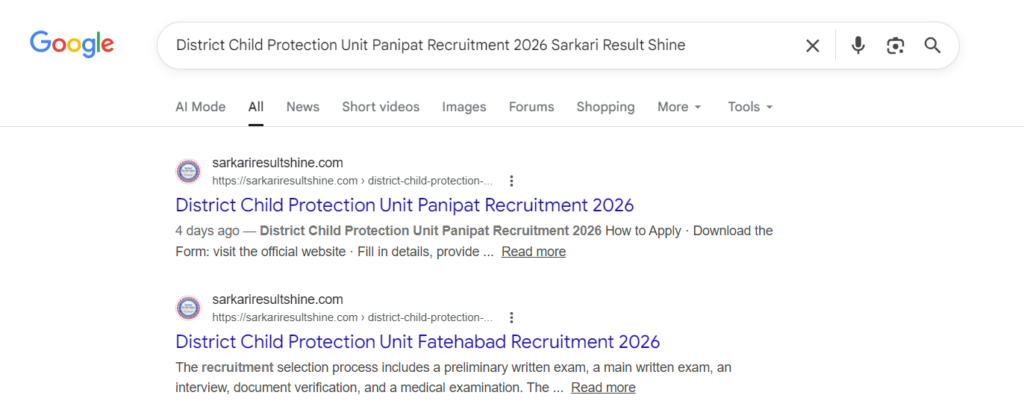Screen dimensions: 1024x401
Task: Select the News tab
Action: [x=302, y=107]
